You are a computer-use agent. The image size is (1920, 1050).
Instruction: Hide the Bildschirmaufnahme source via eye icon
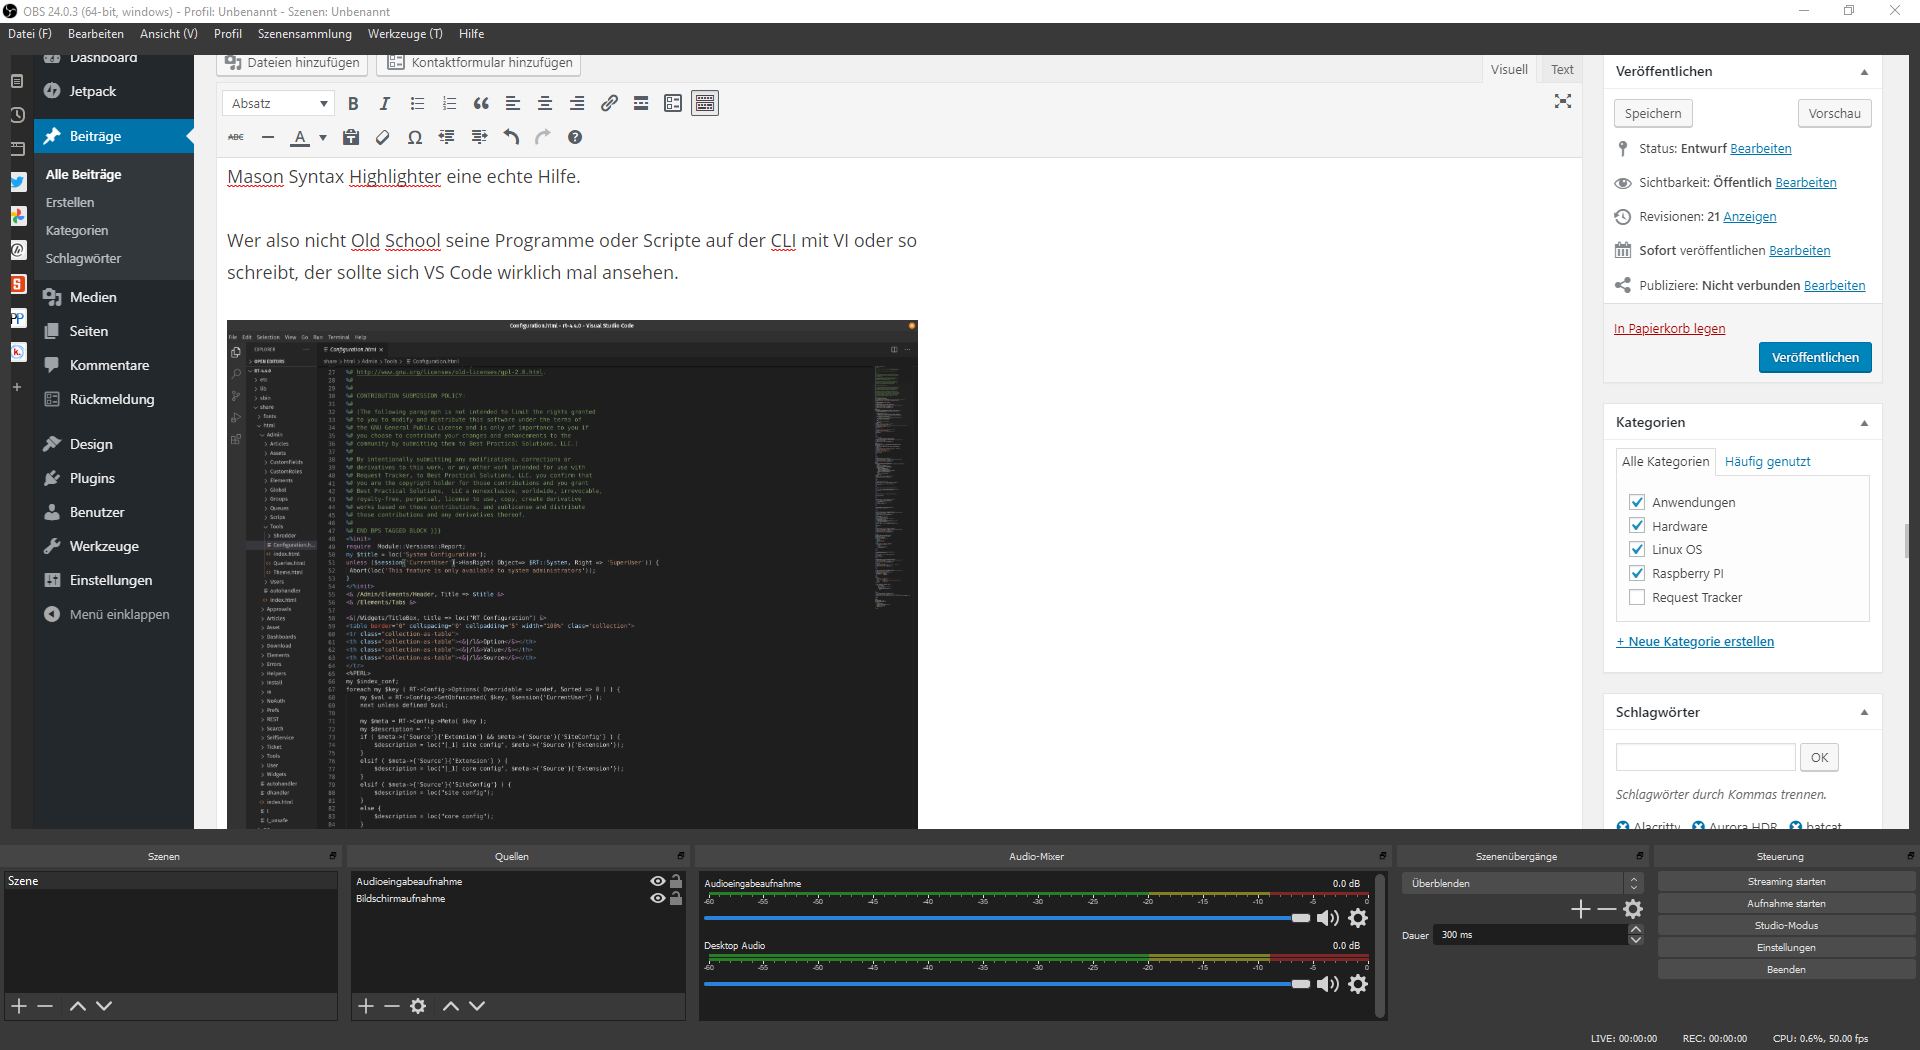(657, 899)
